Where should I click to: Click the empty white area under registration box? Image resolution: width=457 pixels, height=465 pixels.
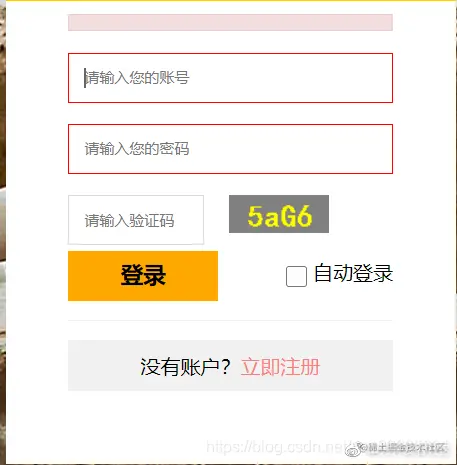pyautogui.click(x=230, y=415)
